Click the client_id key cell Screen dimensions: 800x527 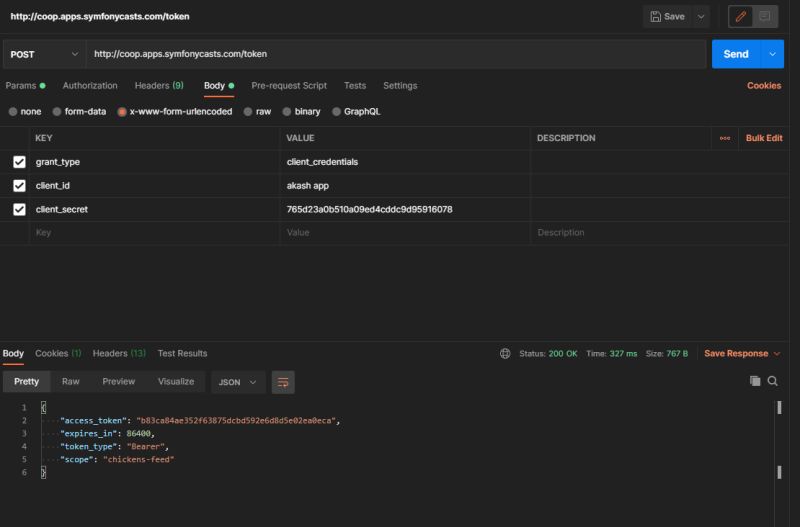click(x=155, y=186)
